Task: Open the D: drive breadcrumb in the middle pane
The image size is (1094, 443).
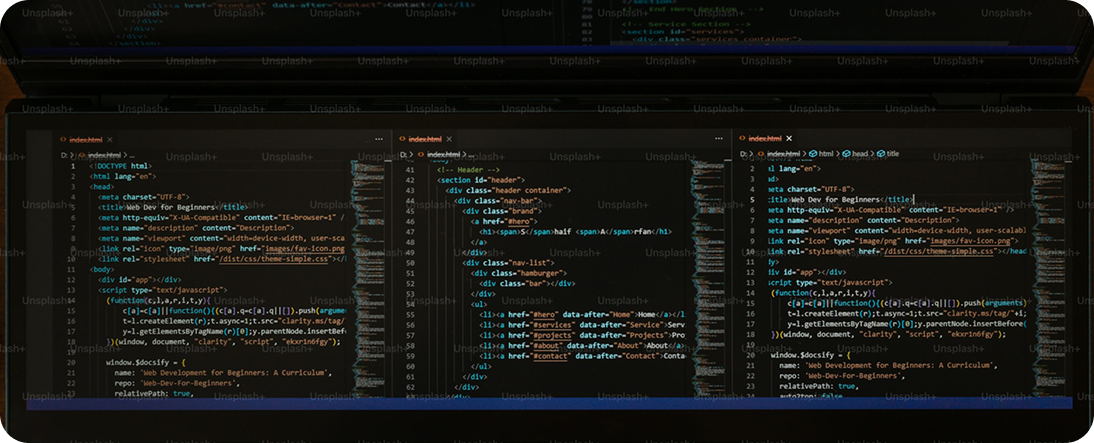Action: coord(404,155)
